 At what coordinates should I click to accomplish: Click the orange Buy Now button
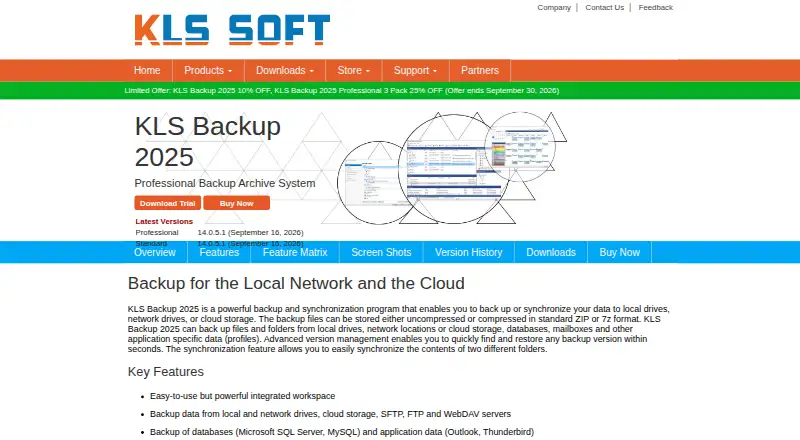(236, 203)
